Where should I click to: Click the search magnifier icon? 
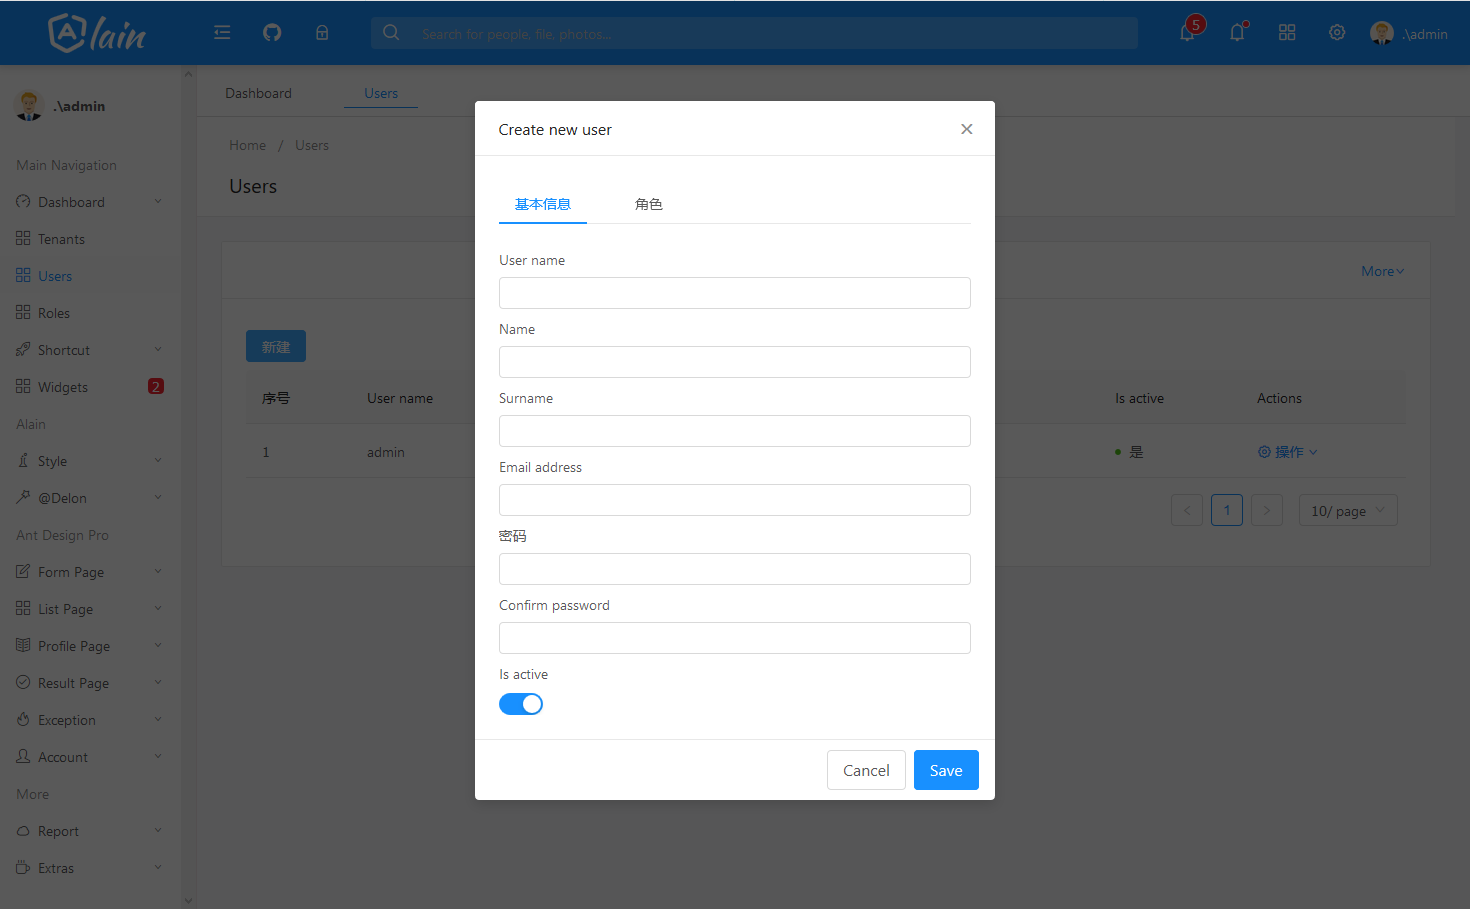pyautogui.click(x=391, y=33)
